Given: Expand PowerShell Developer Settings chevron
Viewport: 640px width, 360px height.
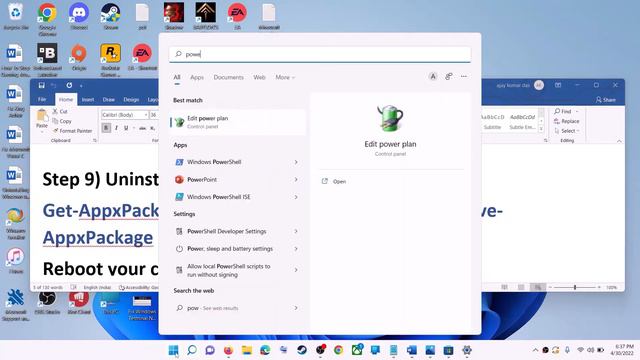Looking at the screenshot, I should [296, 231].
